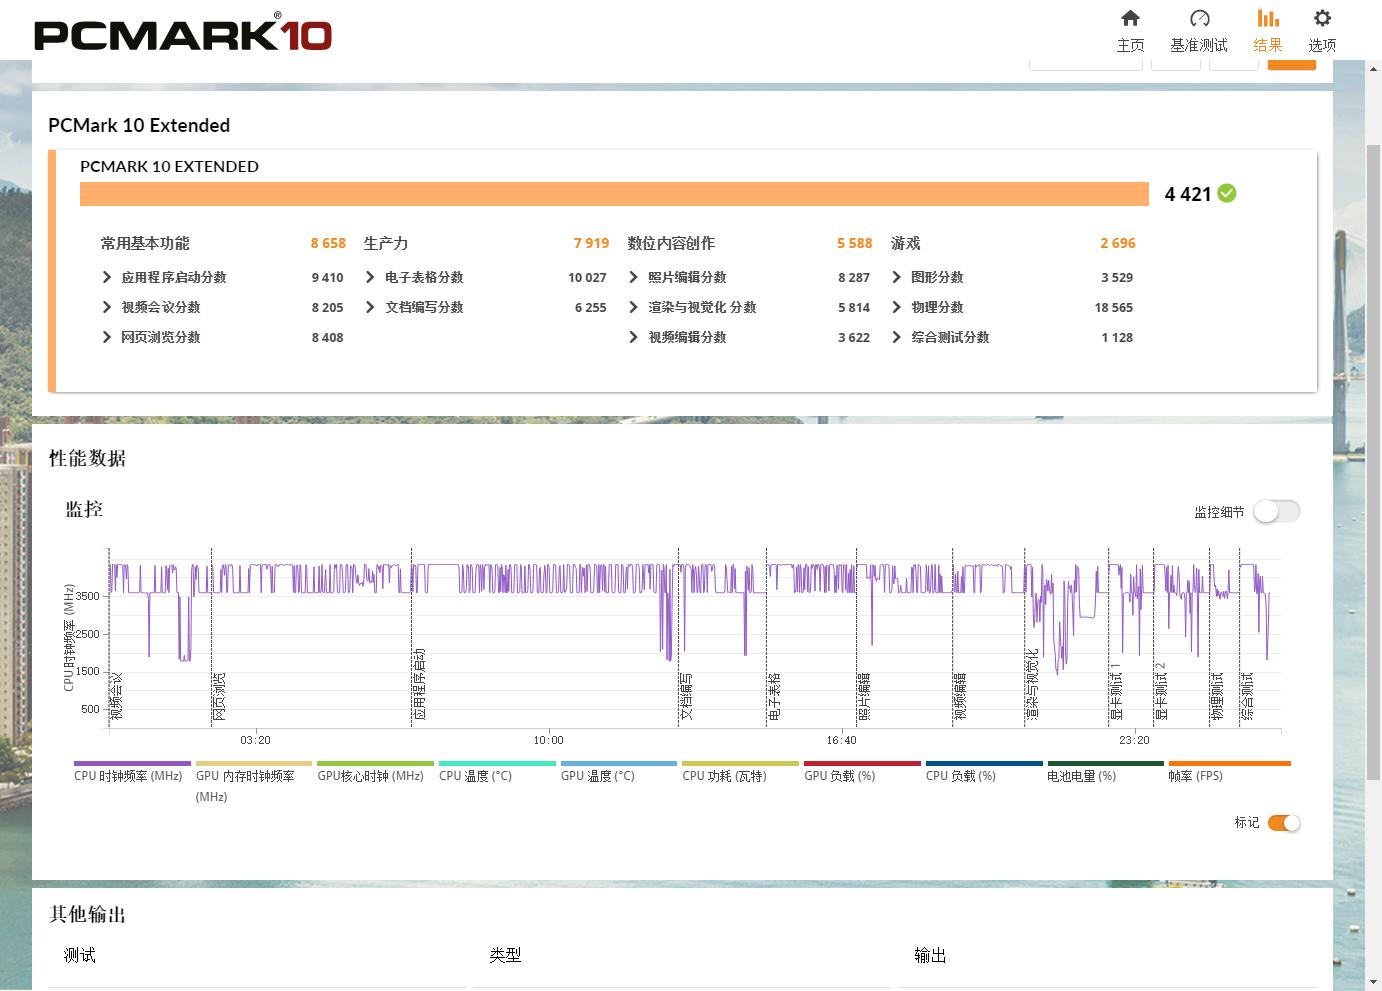
Task: Click the 显卡测试 2 chart marker
Action: (1161, 691)
